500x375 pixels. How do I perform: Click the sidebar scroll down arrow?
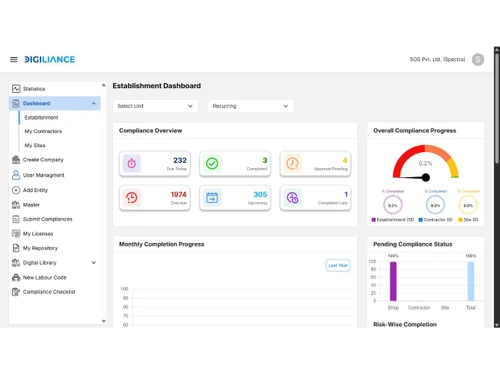(x=104, y=321)
